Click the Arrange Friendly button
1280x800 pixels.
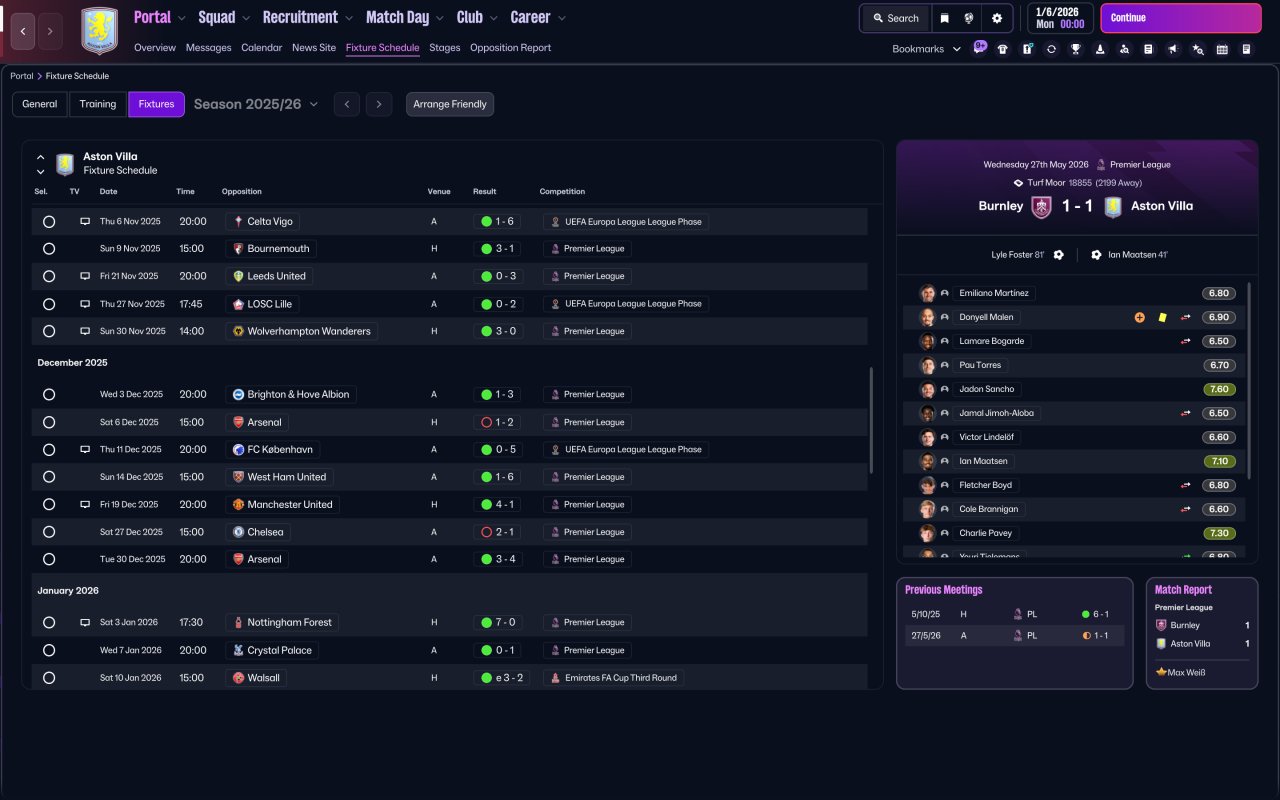tap(450, 104)
